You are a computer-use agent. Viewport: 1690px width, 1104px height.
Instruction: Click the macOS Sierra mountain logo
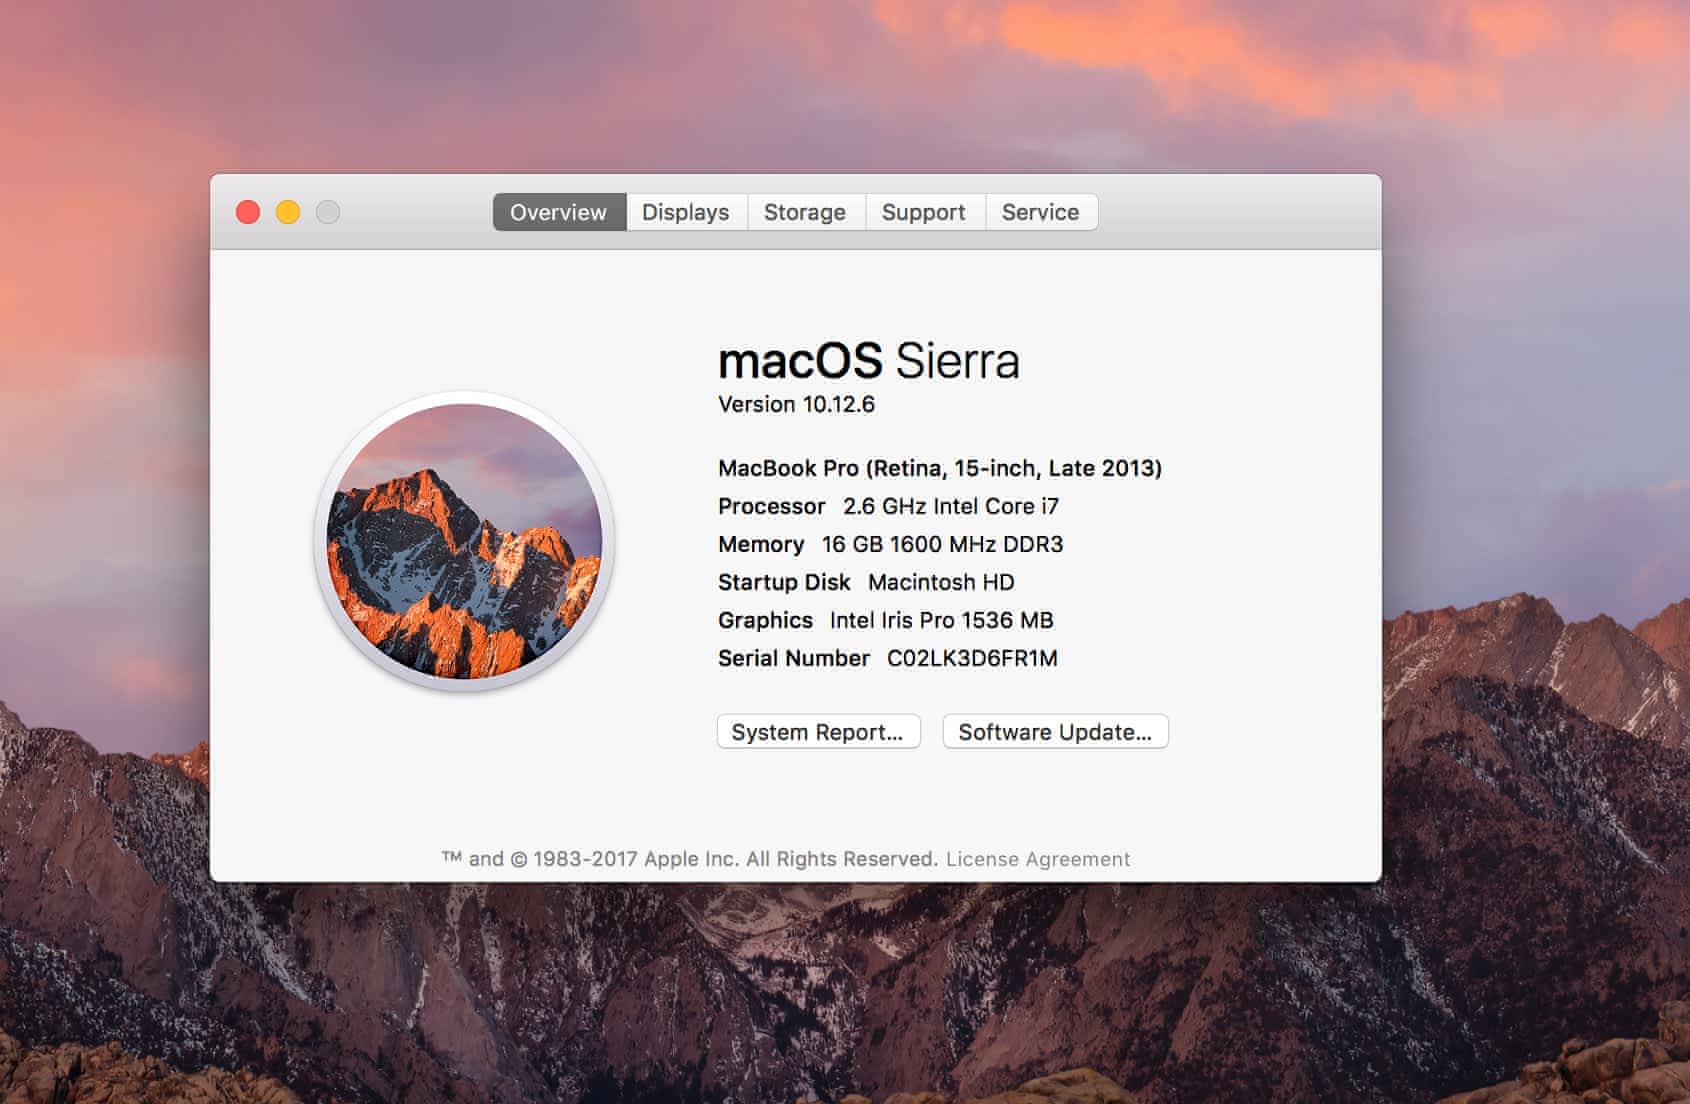pyautogui.click(x=464, y=541)
